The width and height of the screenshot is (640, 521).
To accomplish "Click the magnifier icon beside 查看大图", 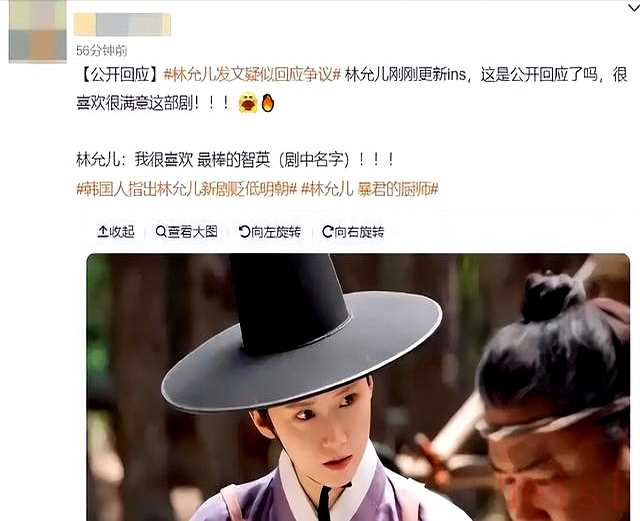I will [161, 232].
